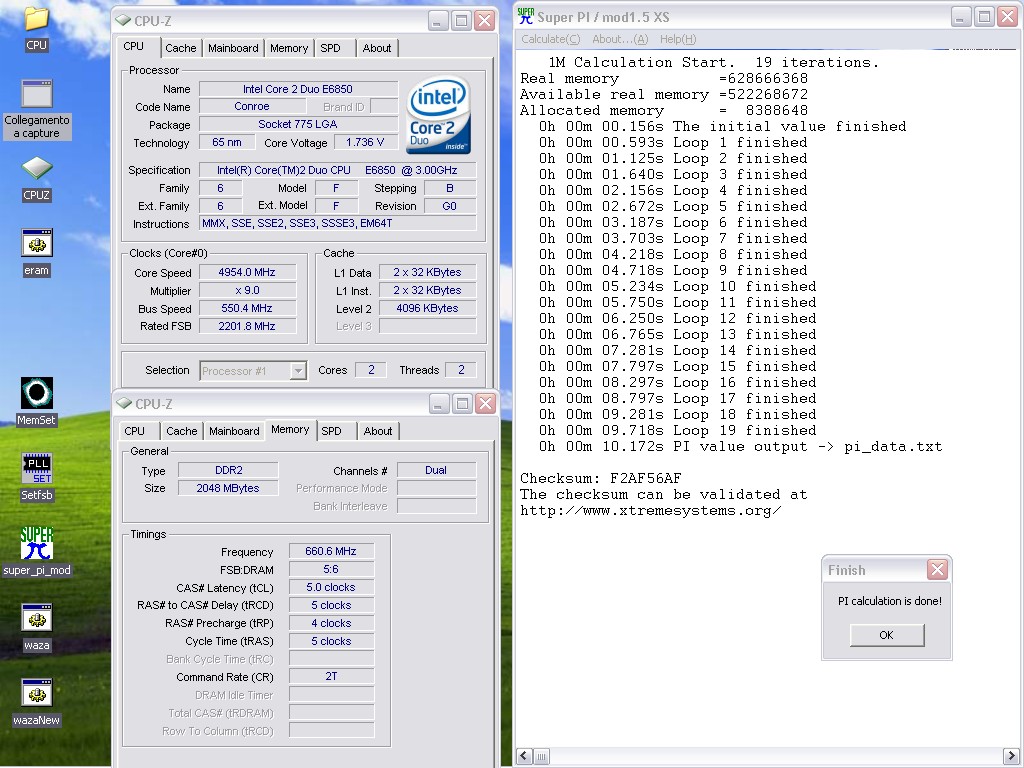Open the eram desktop icon
This screenshot has height=768, width=1024.
click(37, 253)
